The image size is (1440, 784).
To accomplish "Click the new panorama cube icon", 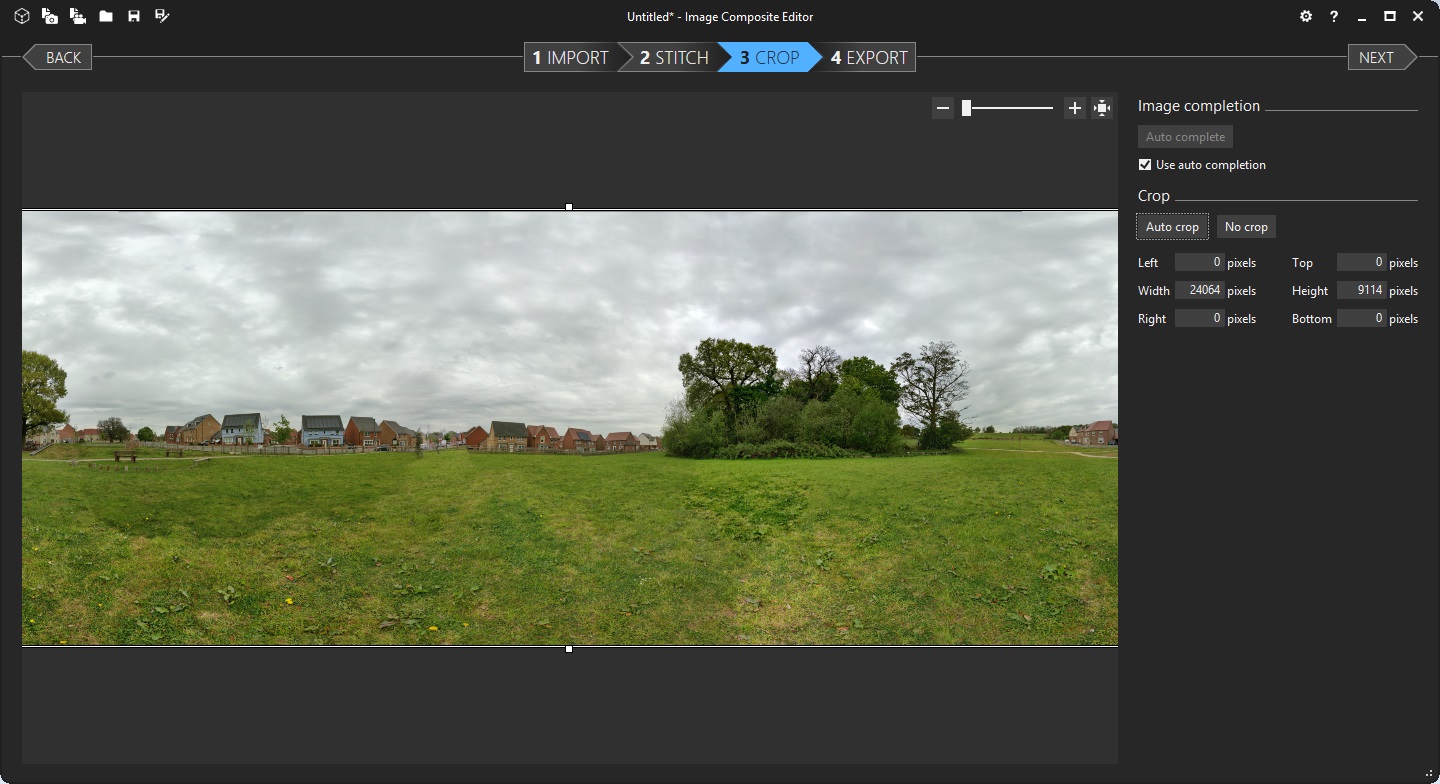I will pos(21,16).
